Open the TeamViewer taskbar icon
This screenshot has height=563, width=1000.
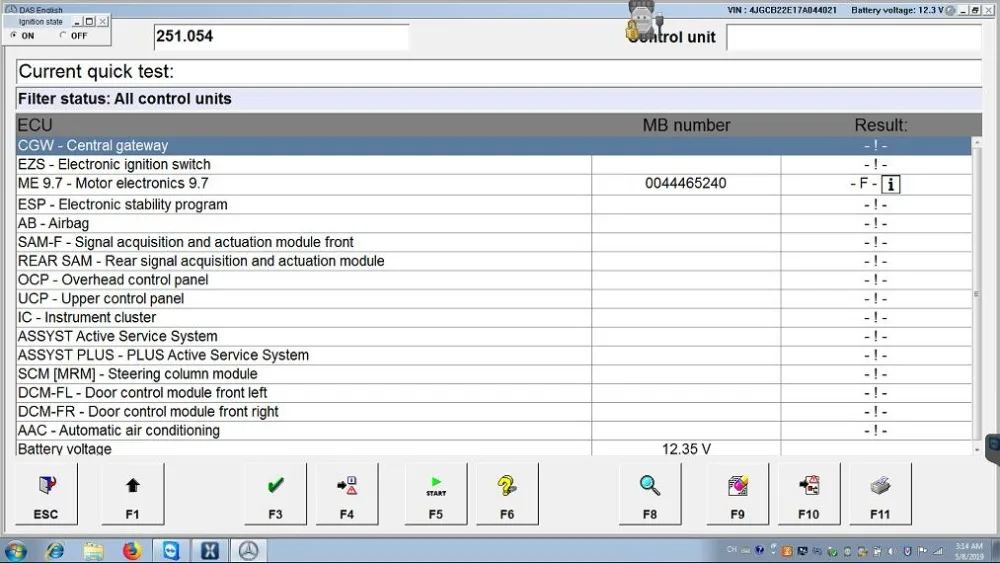(x=171, y=550)
